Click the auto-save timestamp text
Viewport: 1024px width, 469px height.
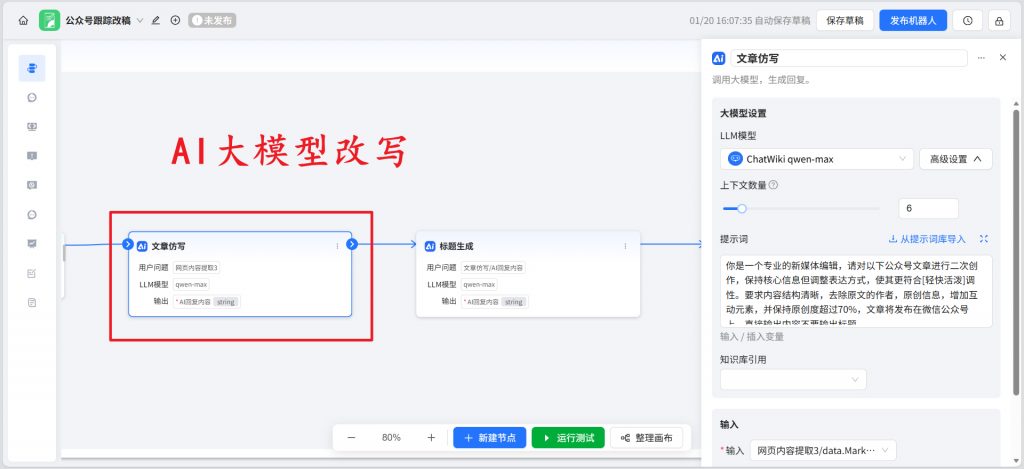(x=750, y=20)
